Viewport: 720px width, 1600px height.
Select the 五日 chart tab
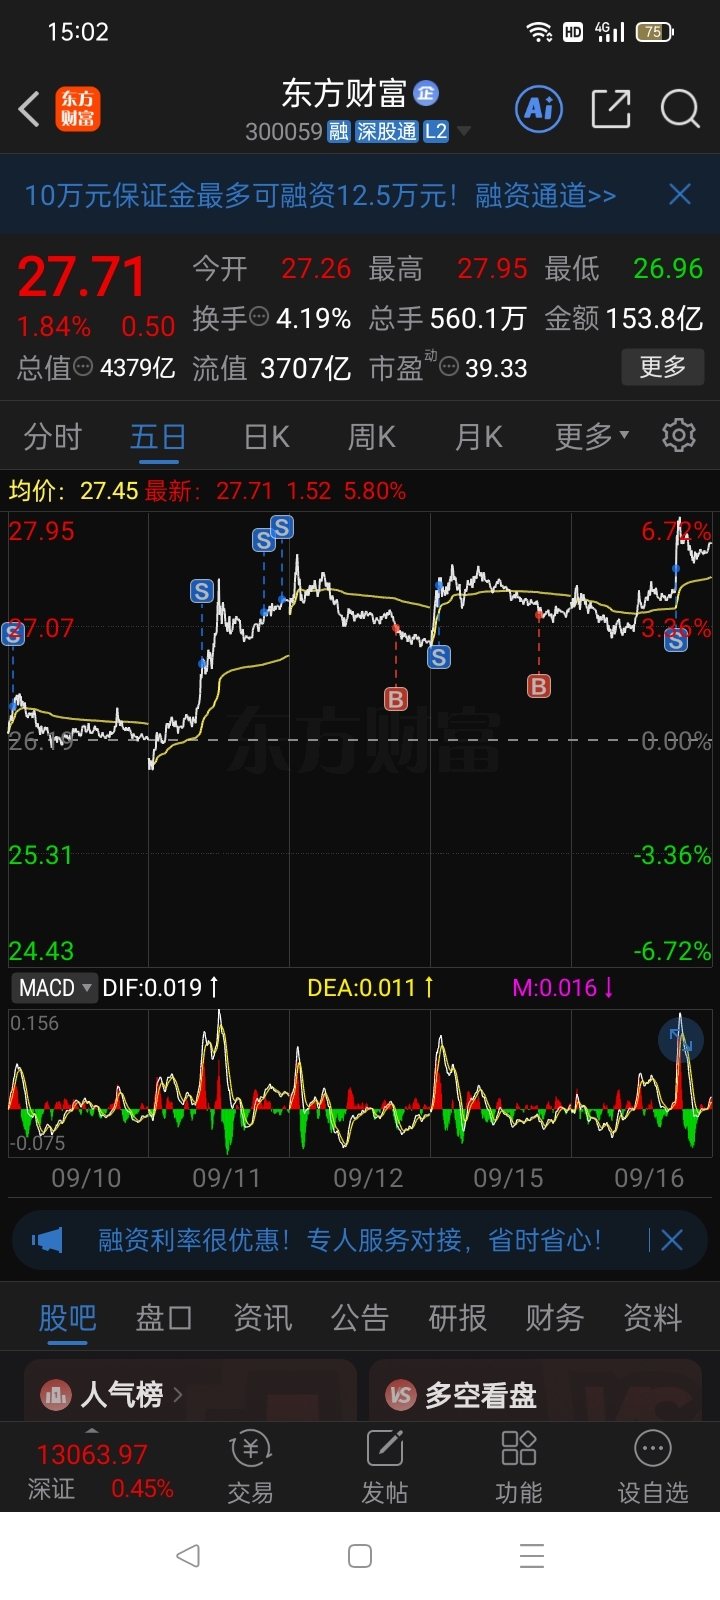(158, 437)
